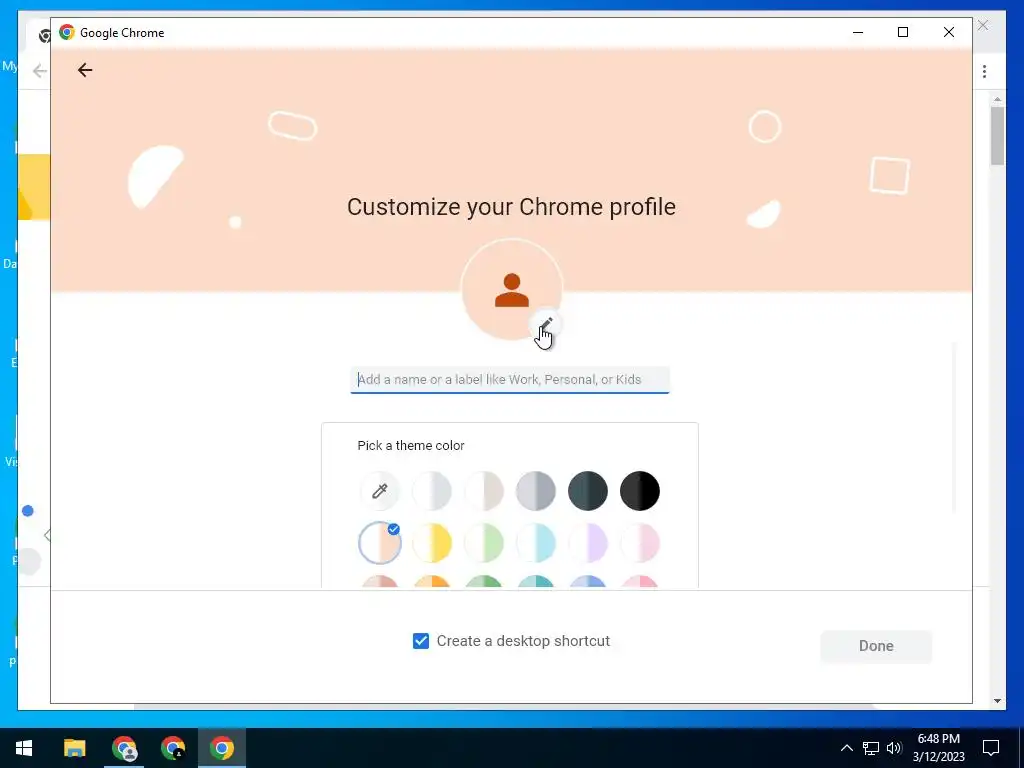Image resolution: width=1024 pixels, height=768 pixels.
Task: Pick the dark slate theme color
Action: [x=588, y=490]
